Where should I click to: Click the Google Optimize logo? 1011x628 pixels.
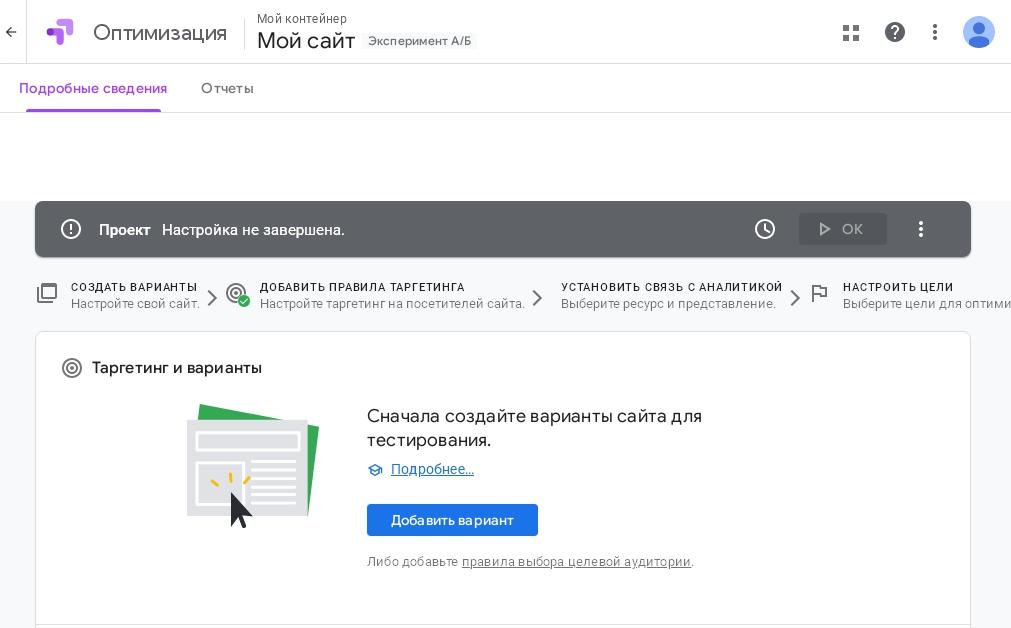pos(60,32)
